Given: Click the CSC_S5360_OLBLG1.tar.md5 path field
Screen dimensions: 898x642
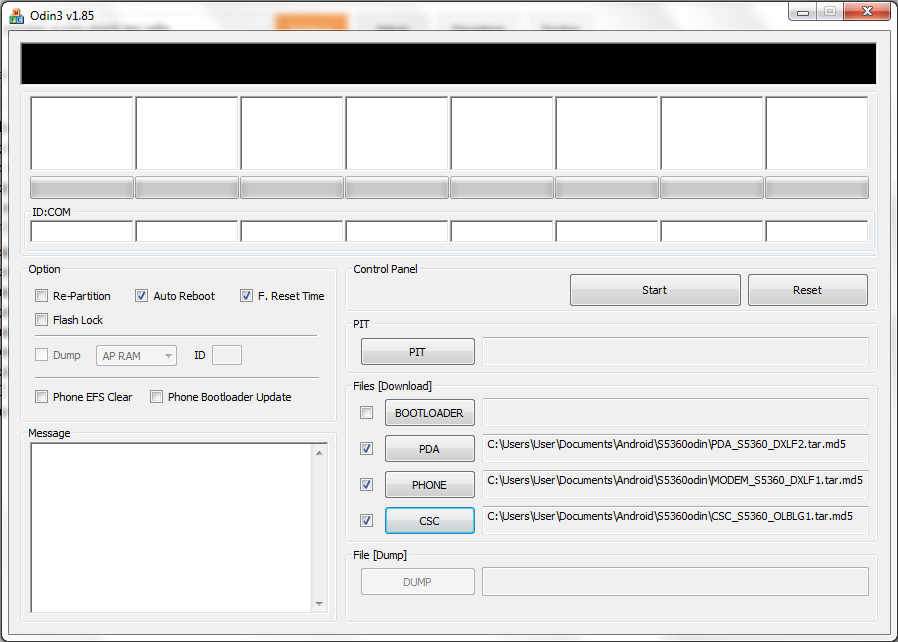Looking at the screenshot, I should click(676, 521).
